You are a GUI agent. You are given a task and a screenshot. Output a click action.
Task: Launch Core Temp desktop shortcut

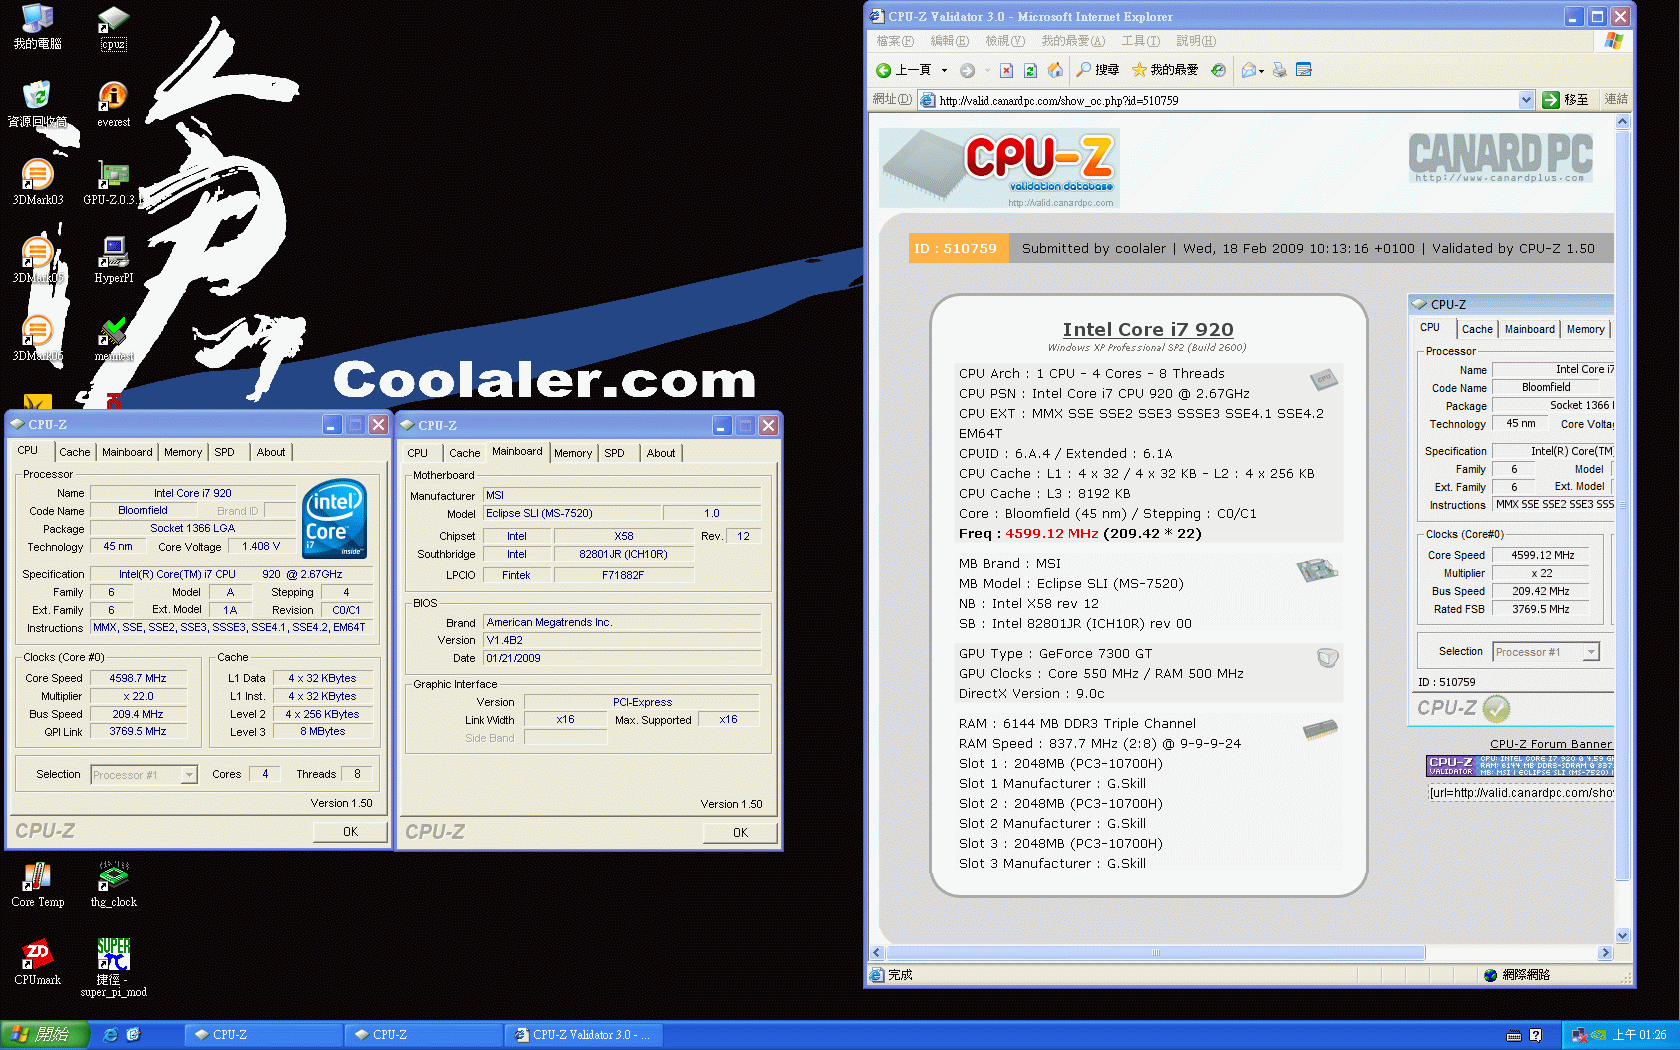coord(37,884)
